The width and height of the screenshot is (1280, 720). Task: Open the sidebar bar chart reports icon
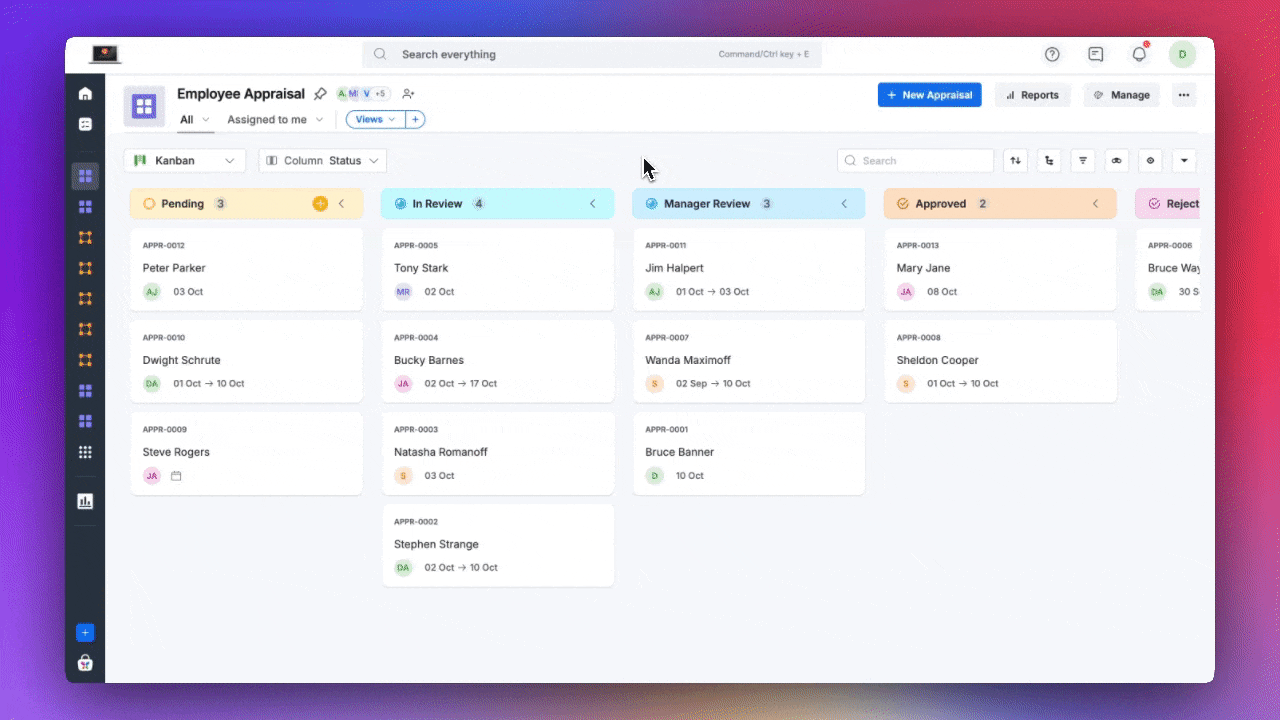[85, 501]
